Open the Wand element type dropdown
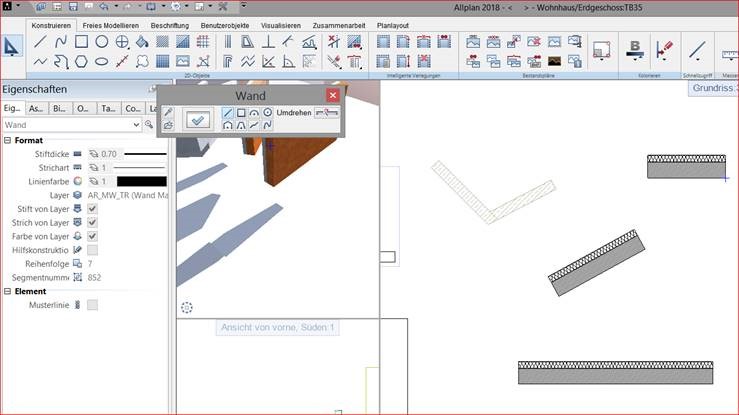 click(135, 125)
